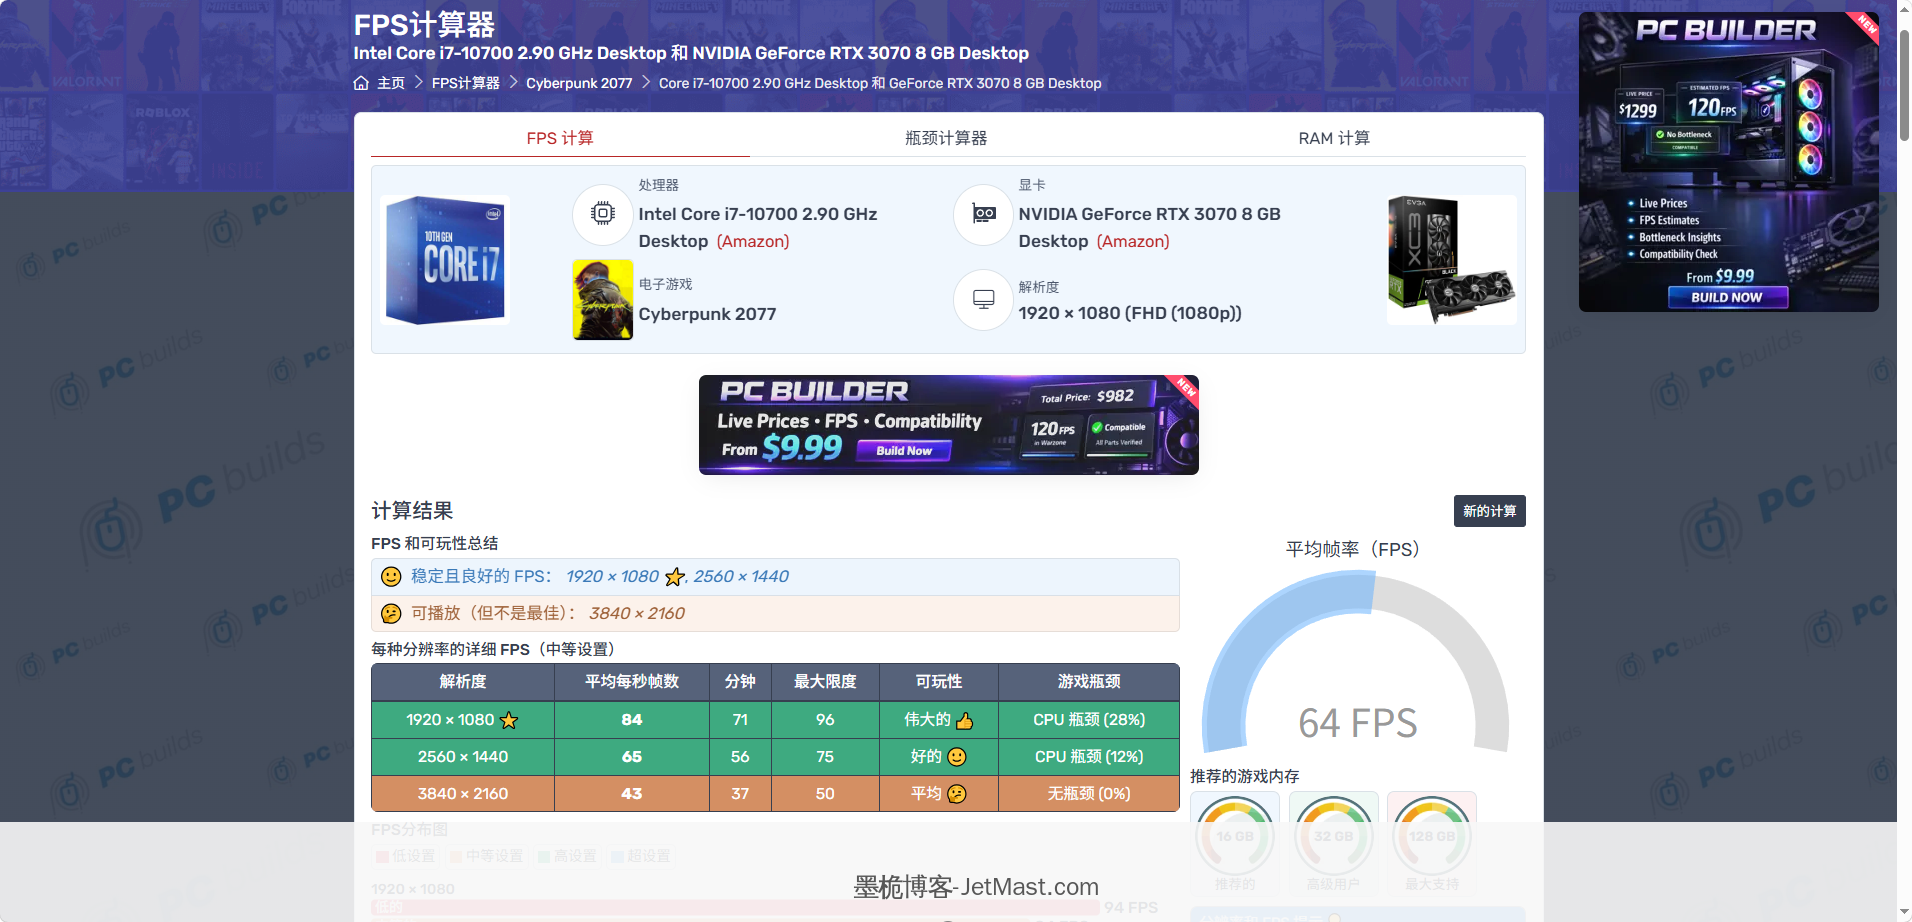Click the Build Now button in center banner
The image size is (1912, 922).
tap(904, 451)
